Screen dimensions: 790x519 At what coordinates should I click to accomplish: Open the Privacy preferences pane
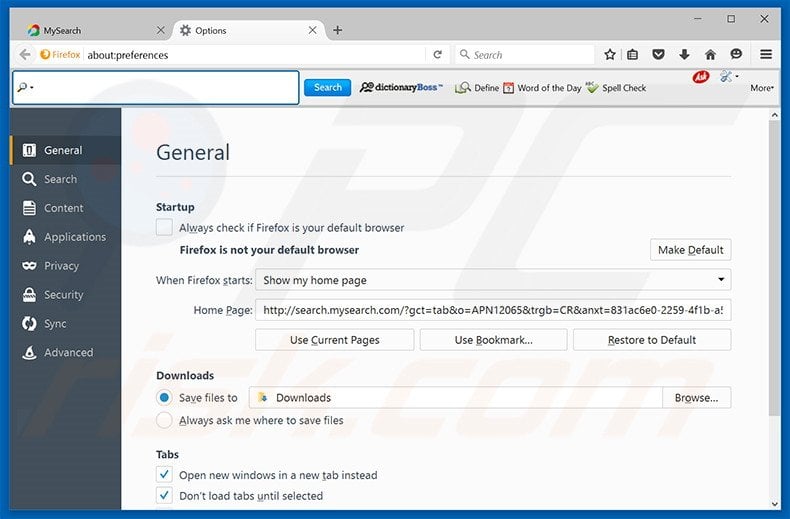point(65,266)
